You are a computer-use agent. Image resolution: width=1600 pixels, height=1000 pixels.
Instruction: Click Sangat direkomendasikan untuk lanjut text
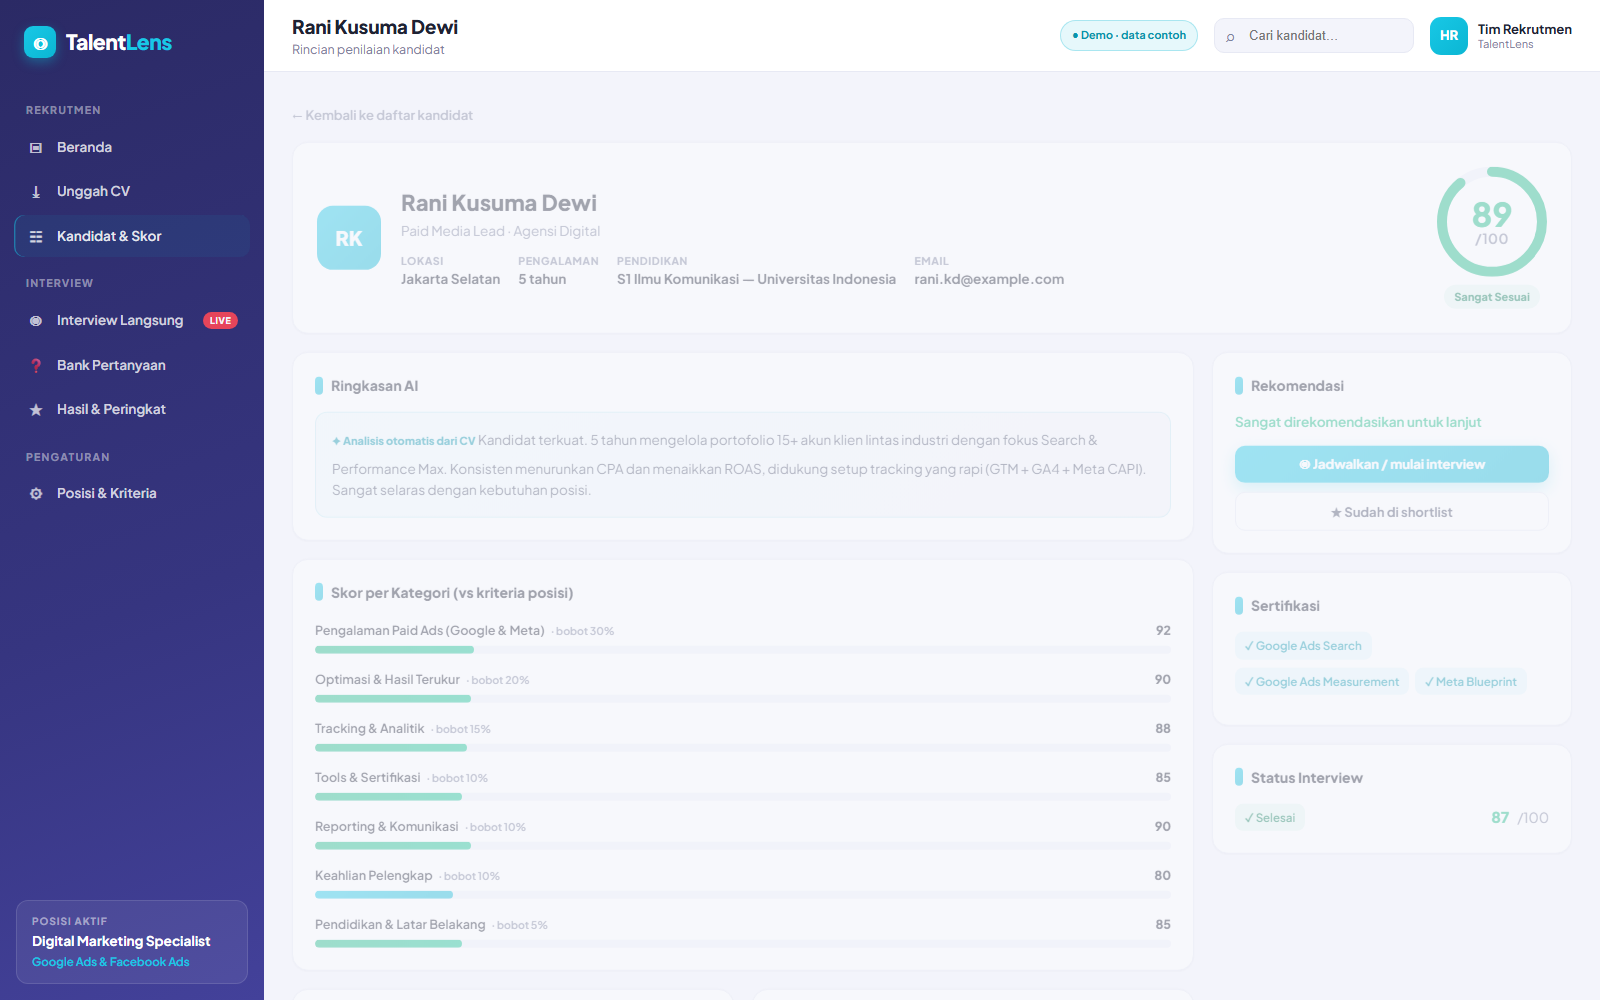tap(1358, 422)
